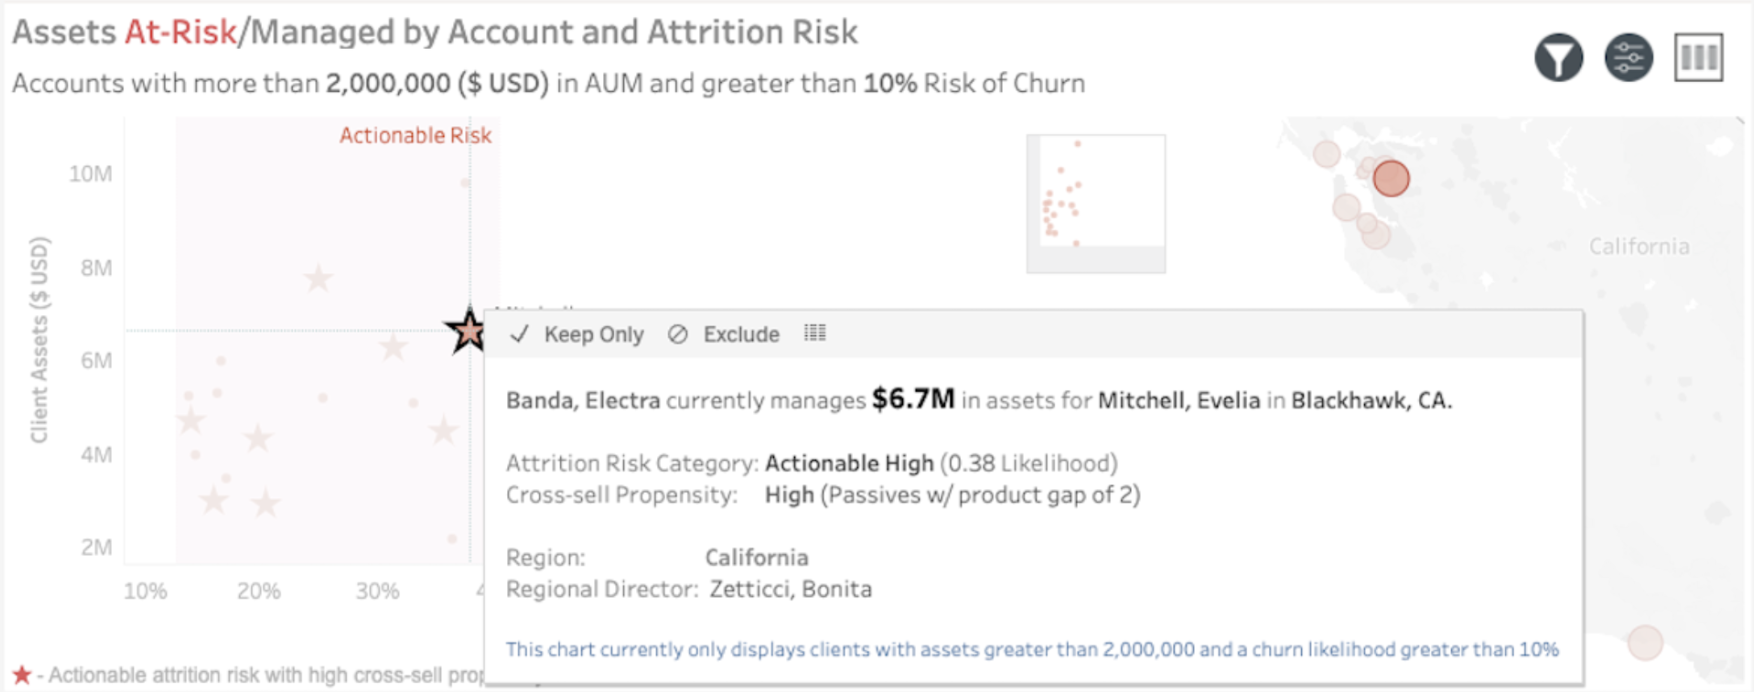Select the highlighted Mitchell star marker

[x=467, y=331]
